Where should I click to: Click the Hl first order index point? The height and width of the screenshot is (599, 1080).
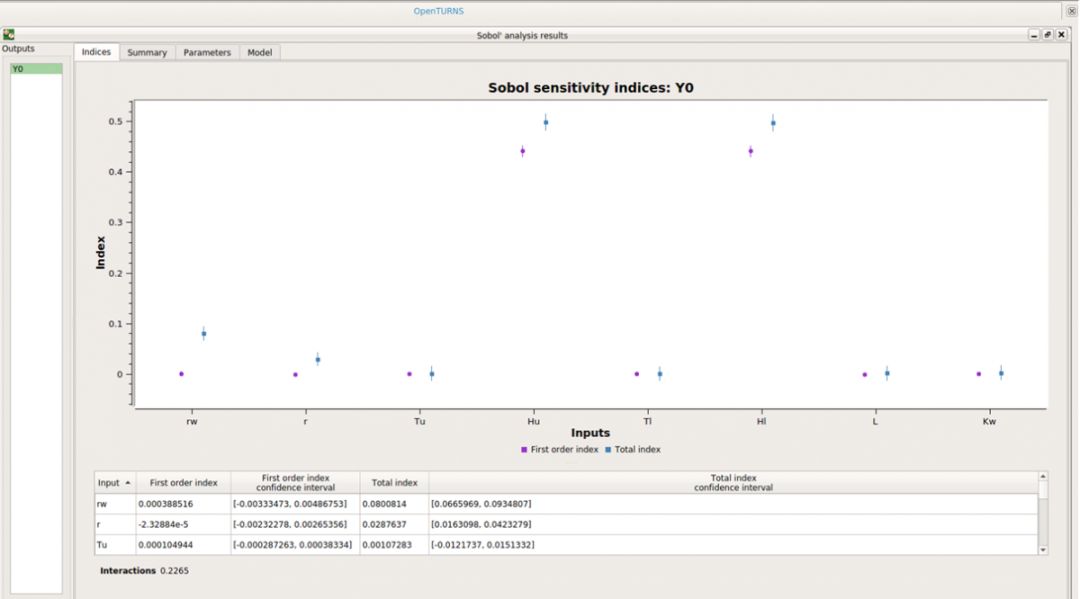pyautogui.click(x=751, y=151)
